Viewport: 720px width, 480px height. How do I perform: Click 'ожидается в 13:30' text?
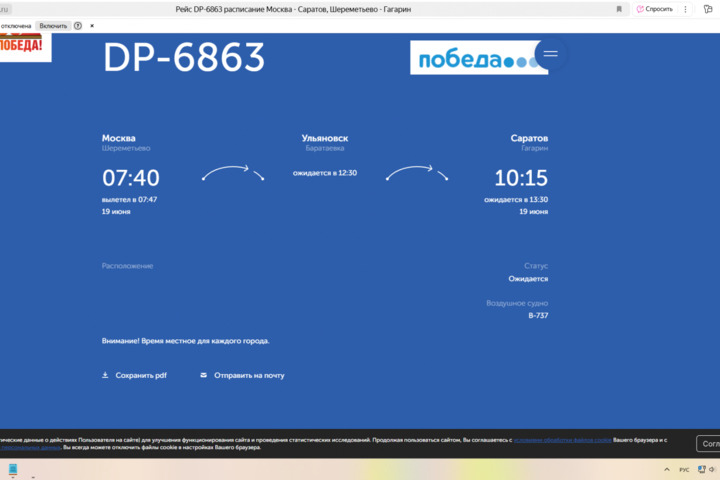click(516, 200)
